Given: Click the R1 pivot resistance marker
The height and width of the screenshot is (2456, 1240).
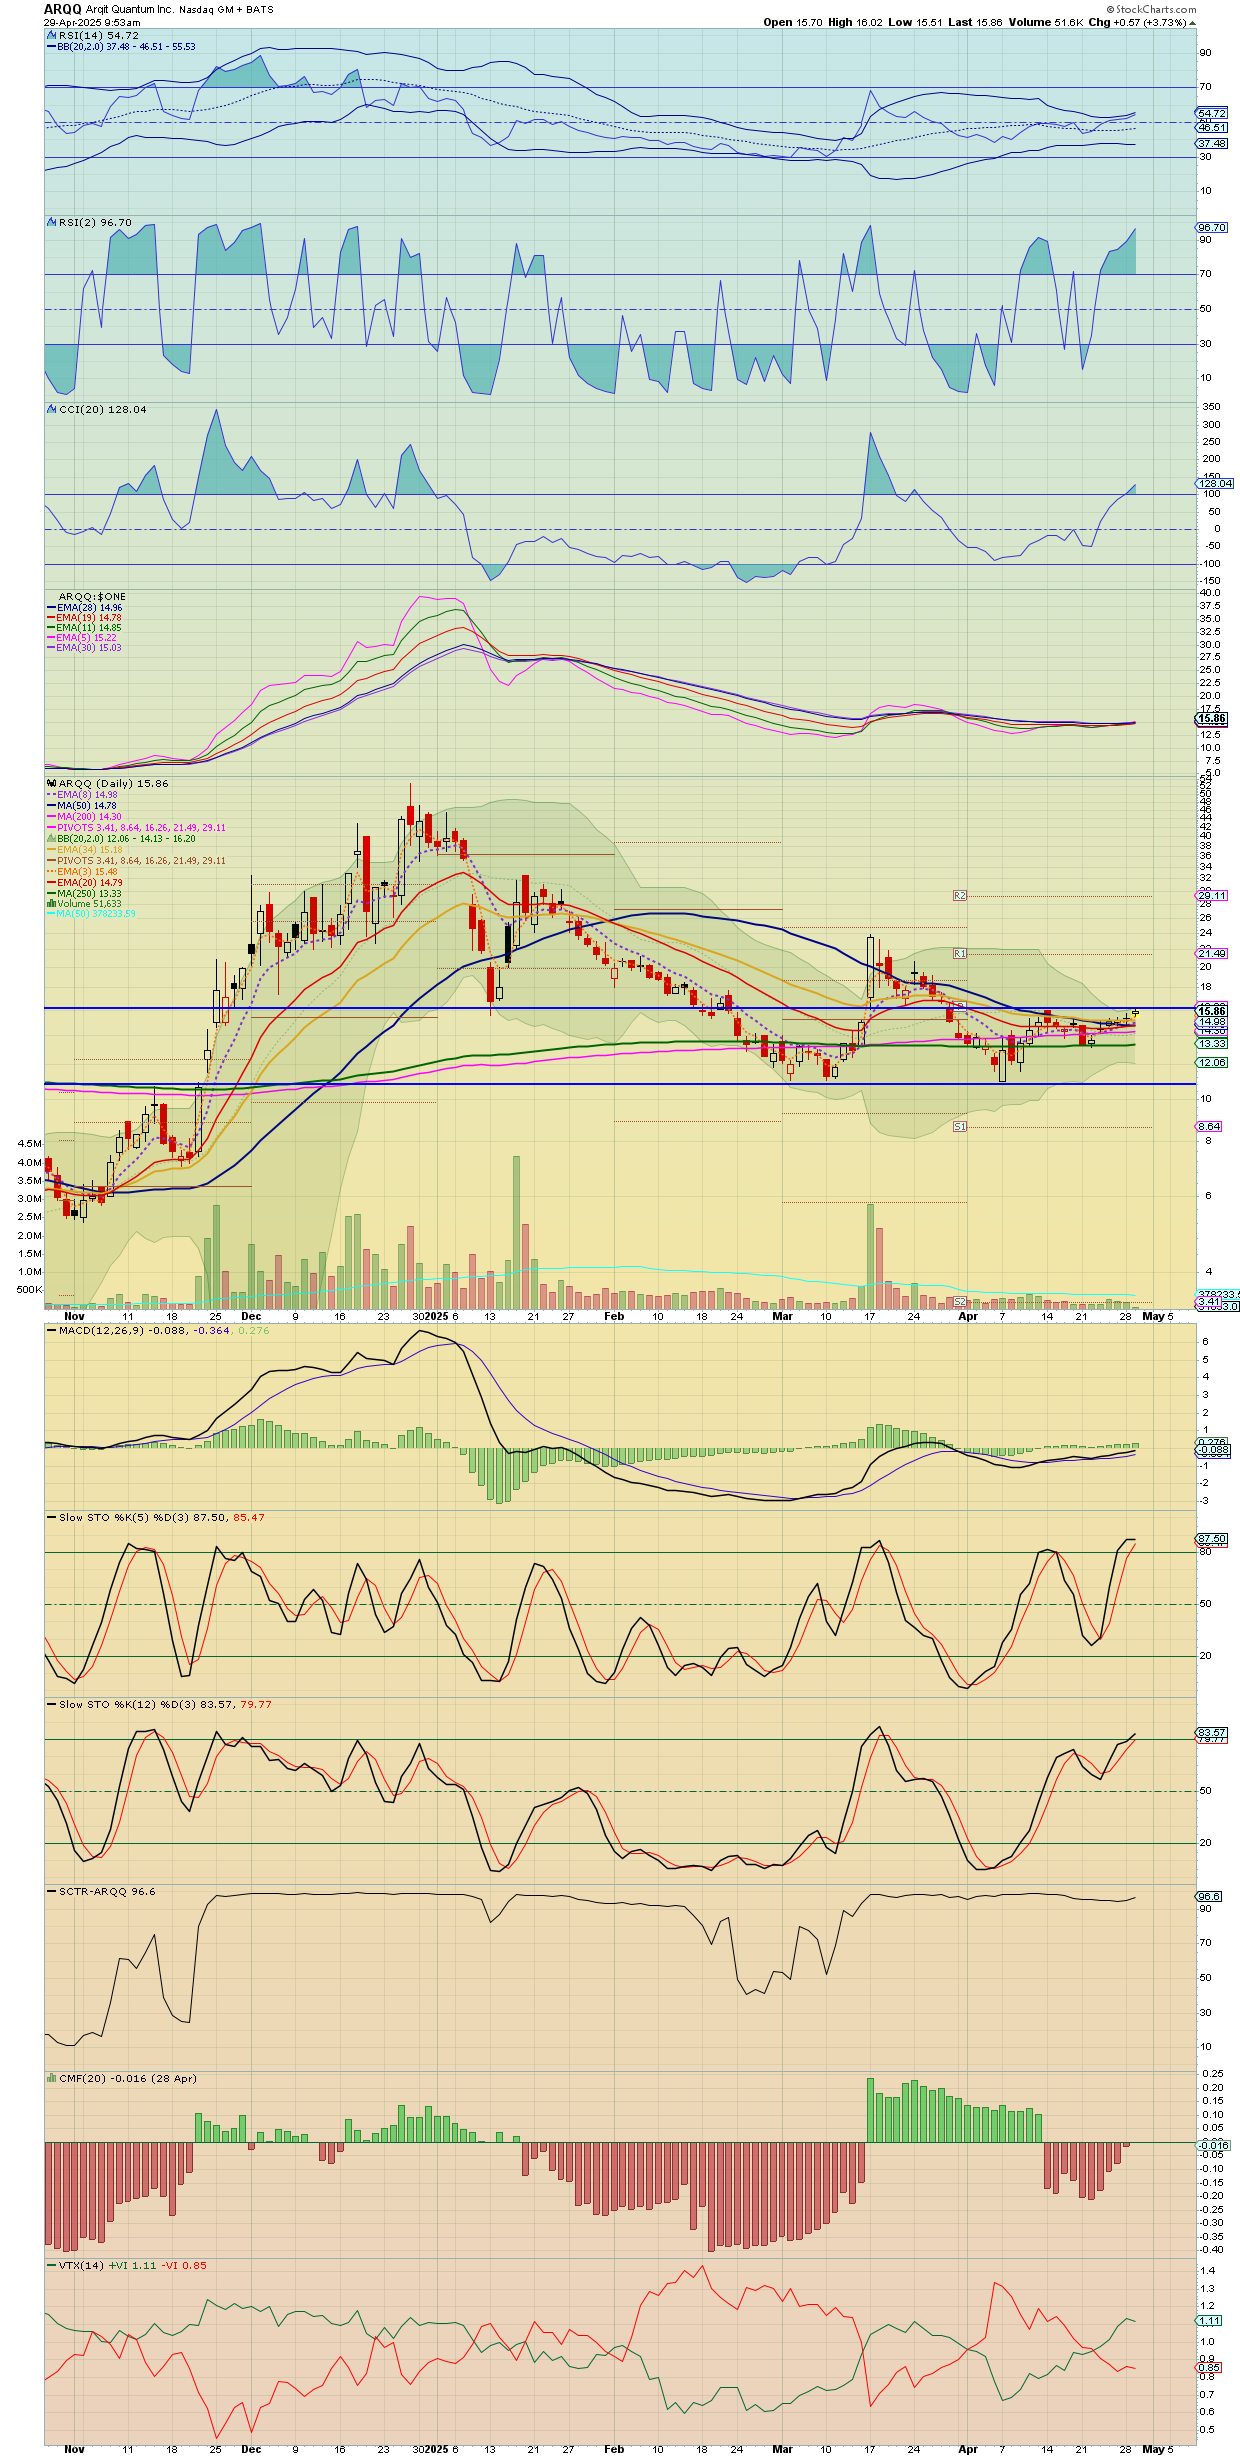Looking at the screenshot, I should point(960,954).
